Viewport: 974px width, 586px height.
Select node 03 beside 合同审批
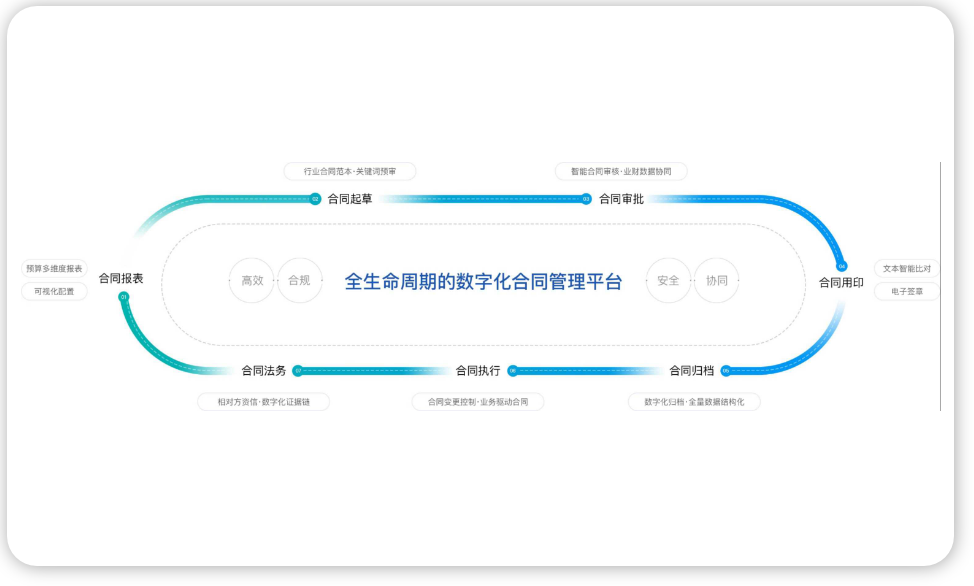coord(586,199)
